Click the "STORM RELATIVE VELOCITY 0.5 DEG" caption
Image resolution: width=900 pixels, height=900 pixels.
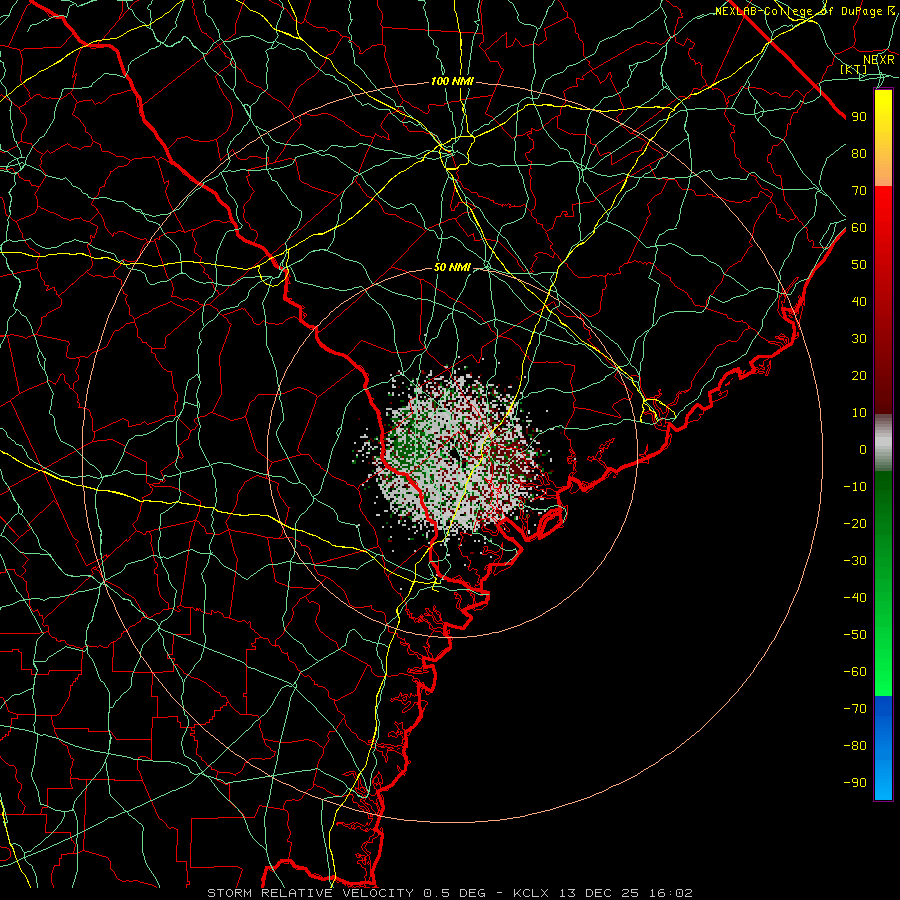coord(346,893)
